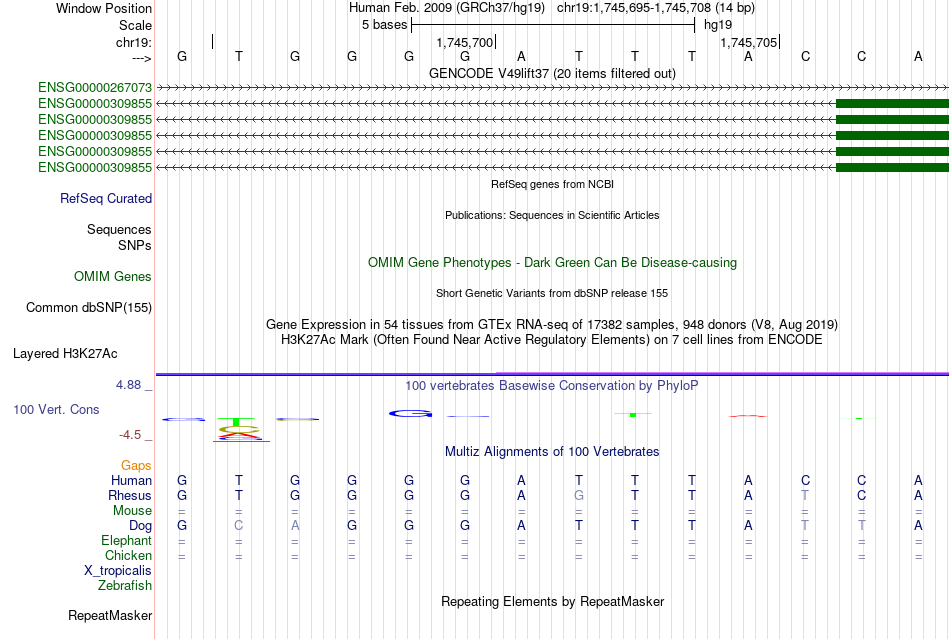
Task: Click the SNPs track label
Action: click(x=135, y=245)
